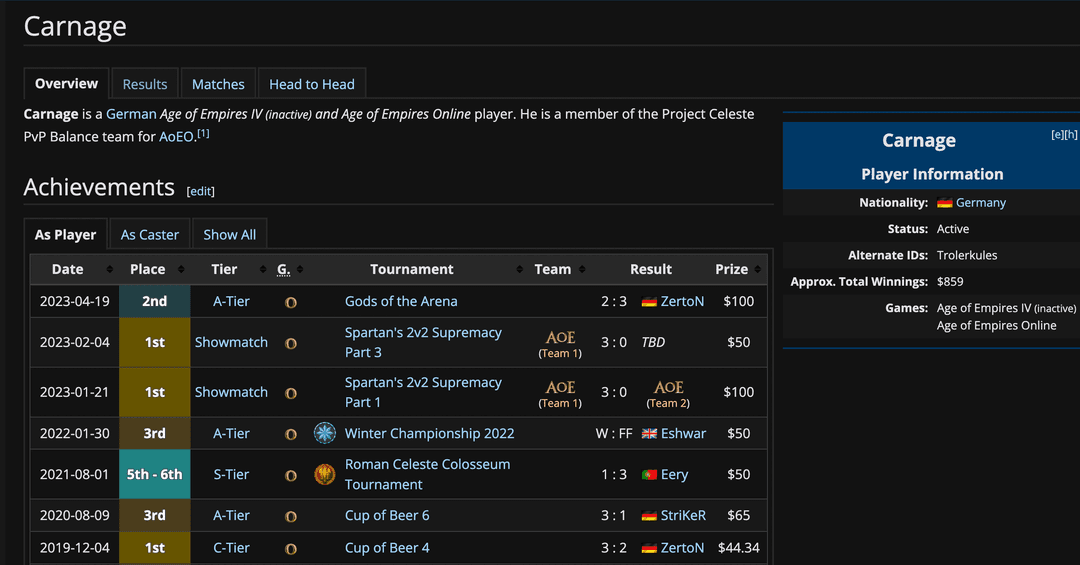Select the As Player achievements tab
The height and width of the screenshot is (565, 1080).
pos(65,234)
